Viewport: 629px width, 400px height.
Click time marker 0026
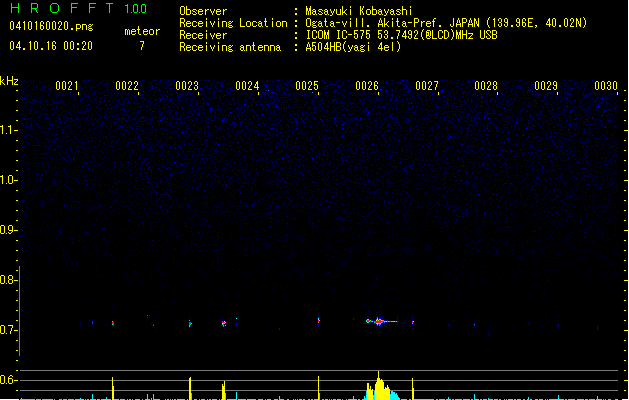(367, 86)
